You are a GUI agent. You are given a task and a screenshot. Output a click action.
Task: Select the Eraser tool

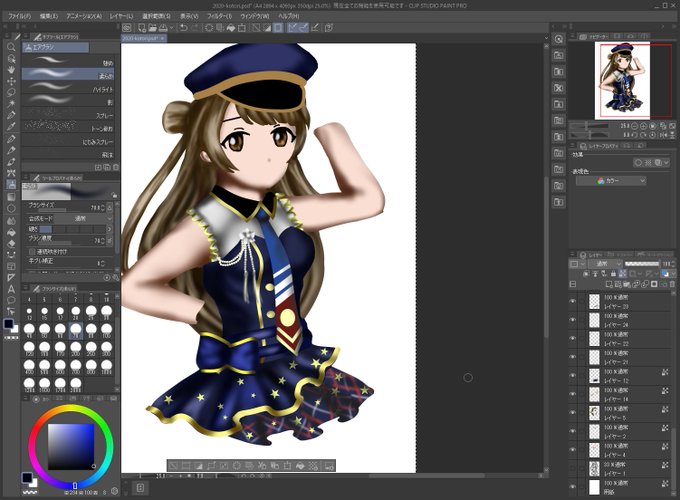click(x=11, y=244)
